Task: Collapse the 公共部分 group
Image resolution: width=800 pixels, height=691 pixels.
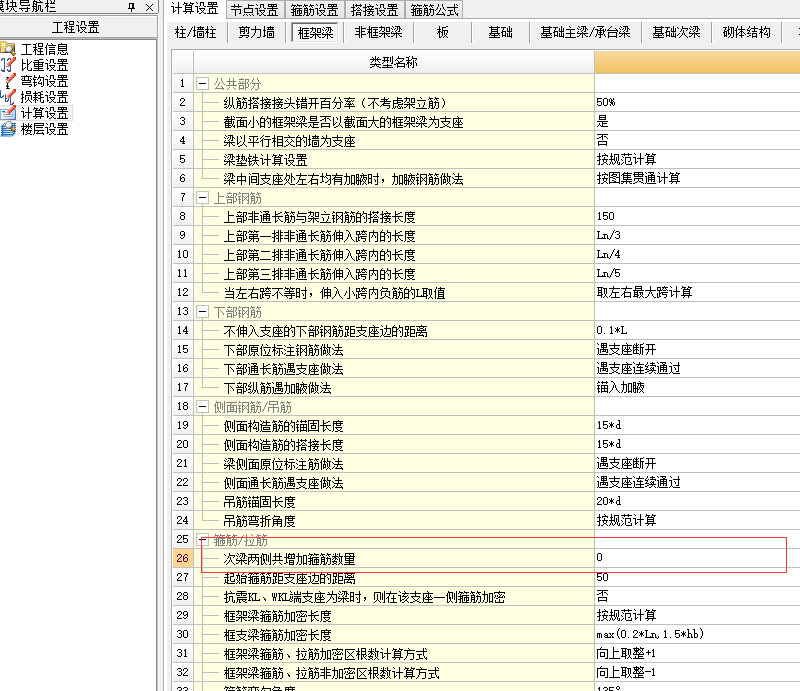Action: click(203, 84)
